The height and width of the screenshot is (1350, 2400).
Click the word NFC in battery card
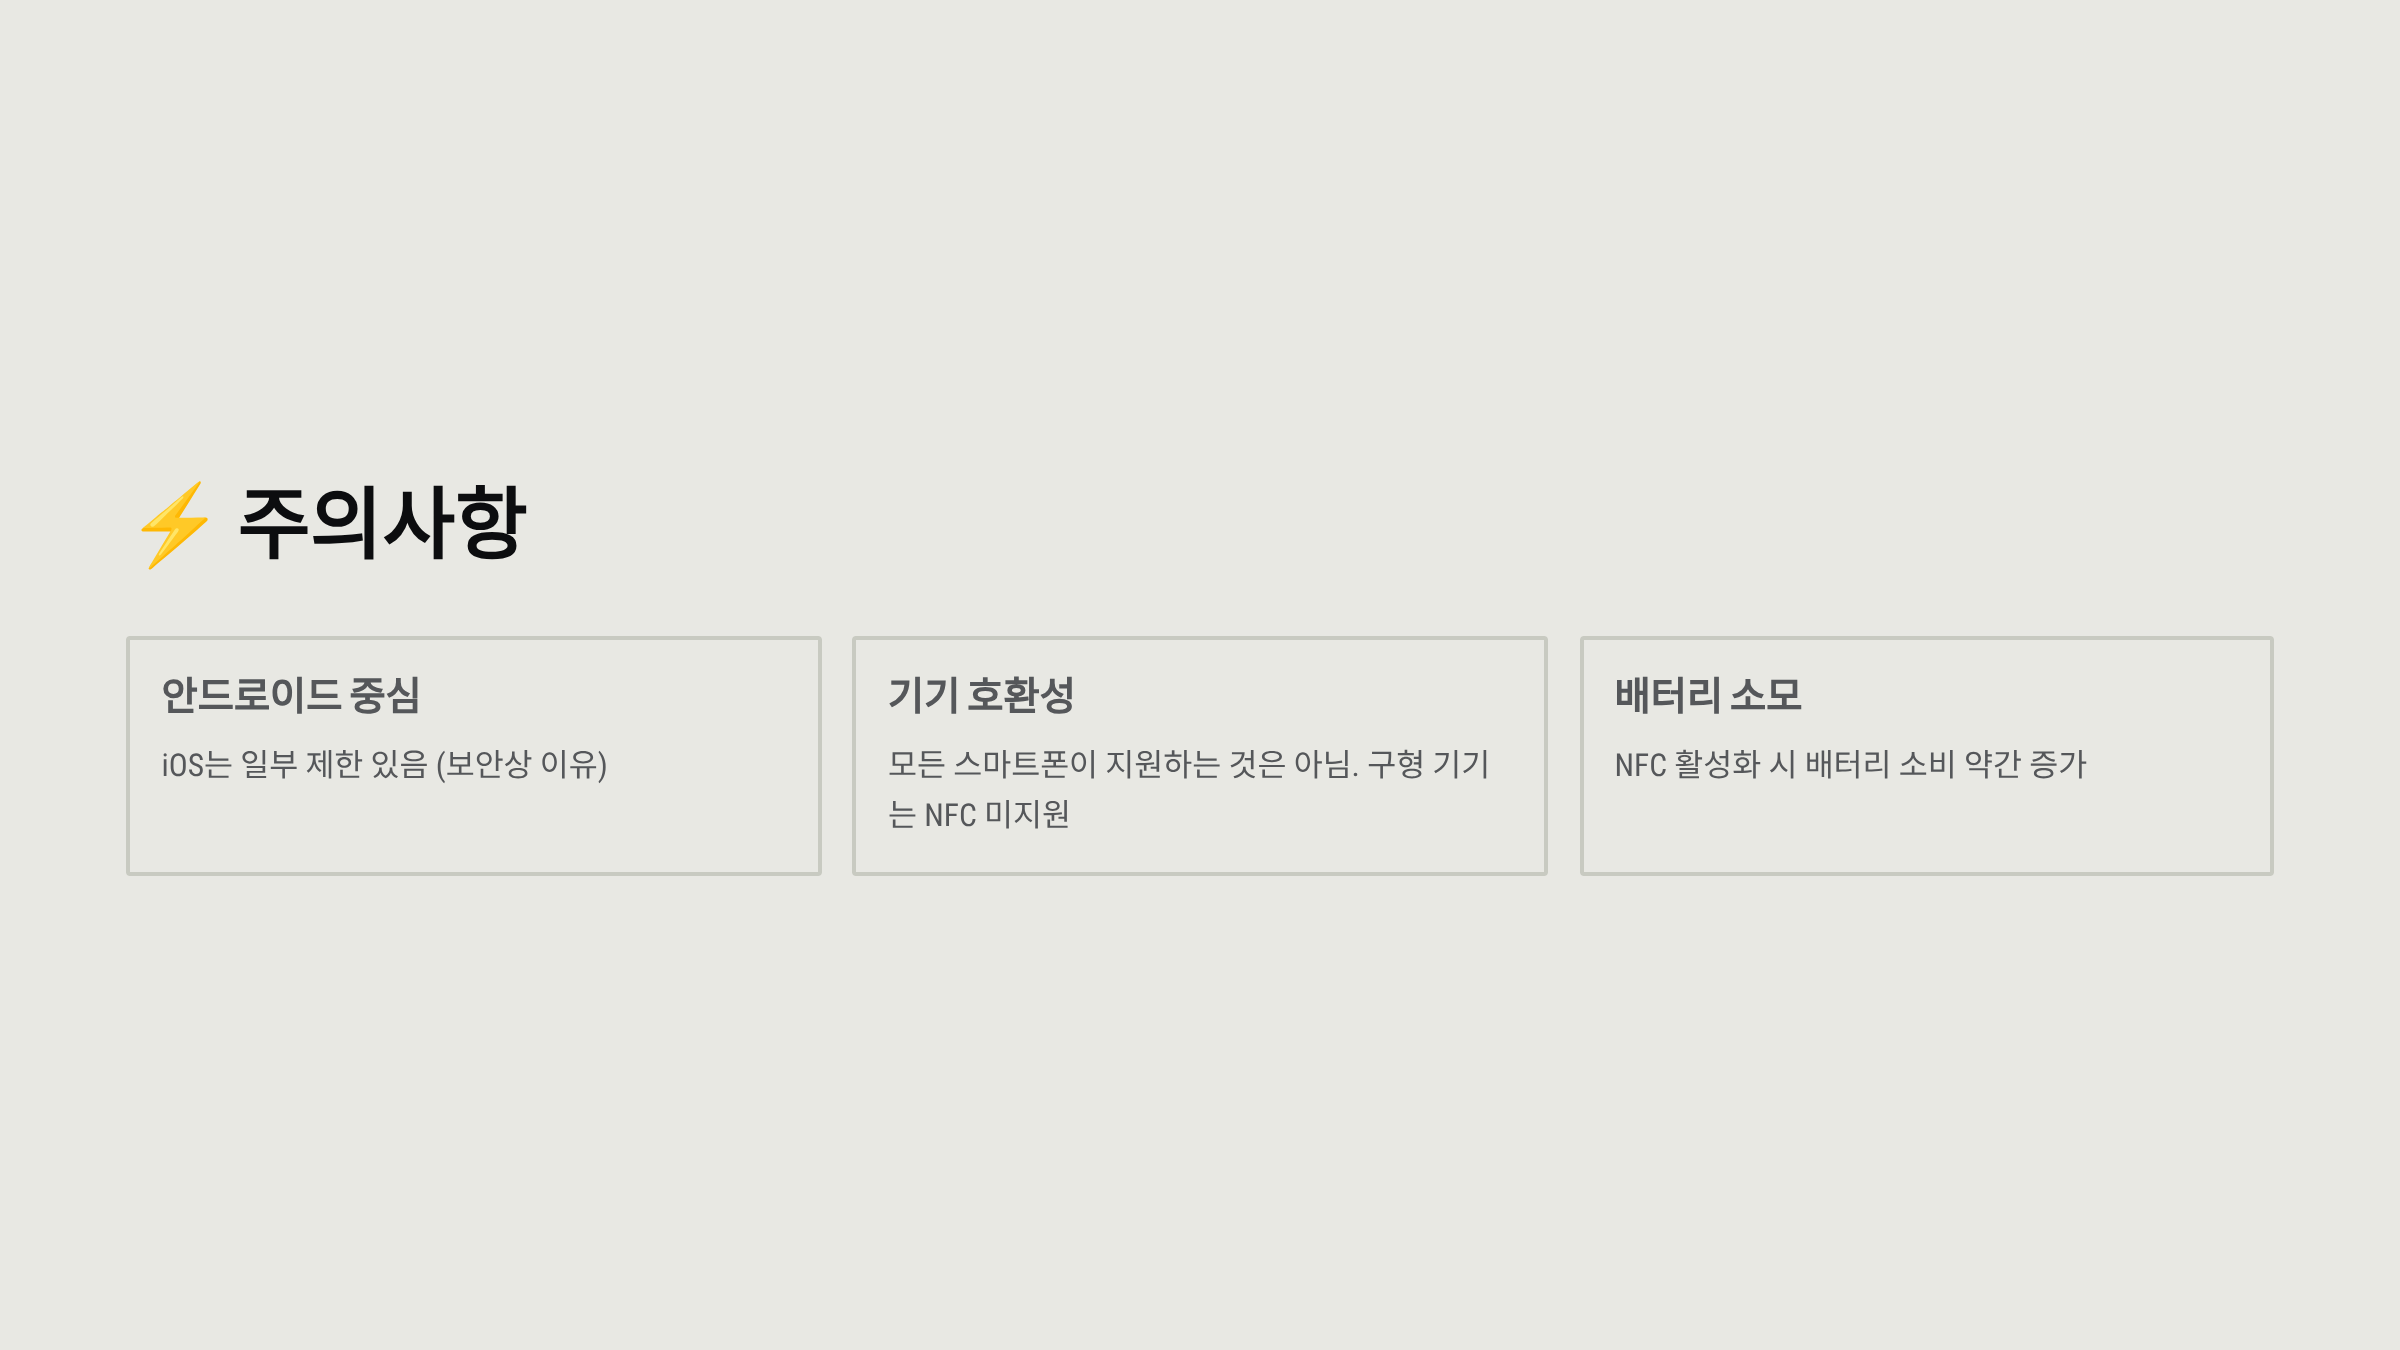(1640, 765)
